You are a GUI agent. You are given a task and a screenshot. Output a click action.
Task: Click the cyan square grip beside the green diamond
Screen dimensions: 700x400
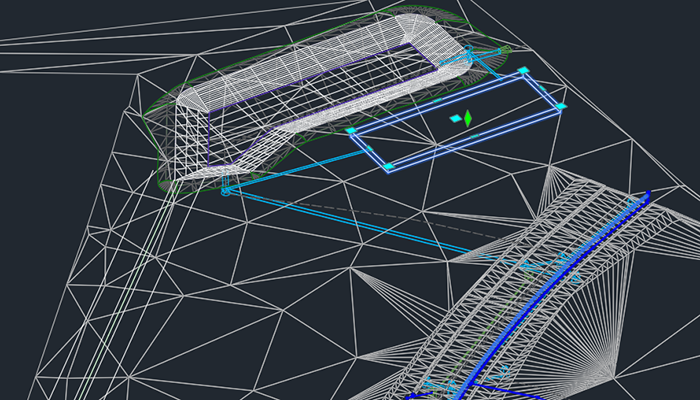[x=456, y=119]
